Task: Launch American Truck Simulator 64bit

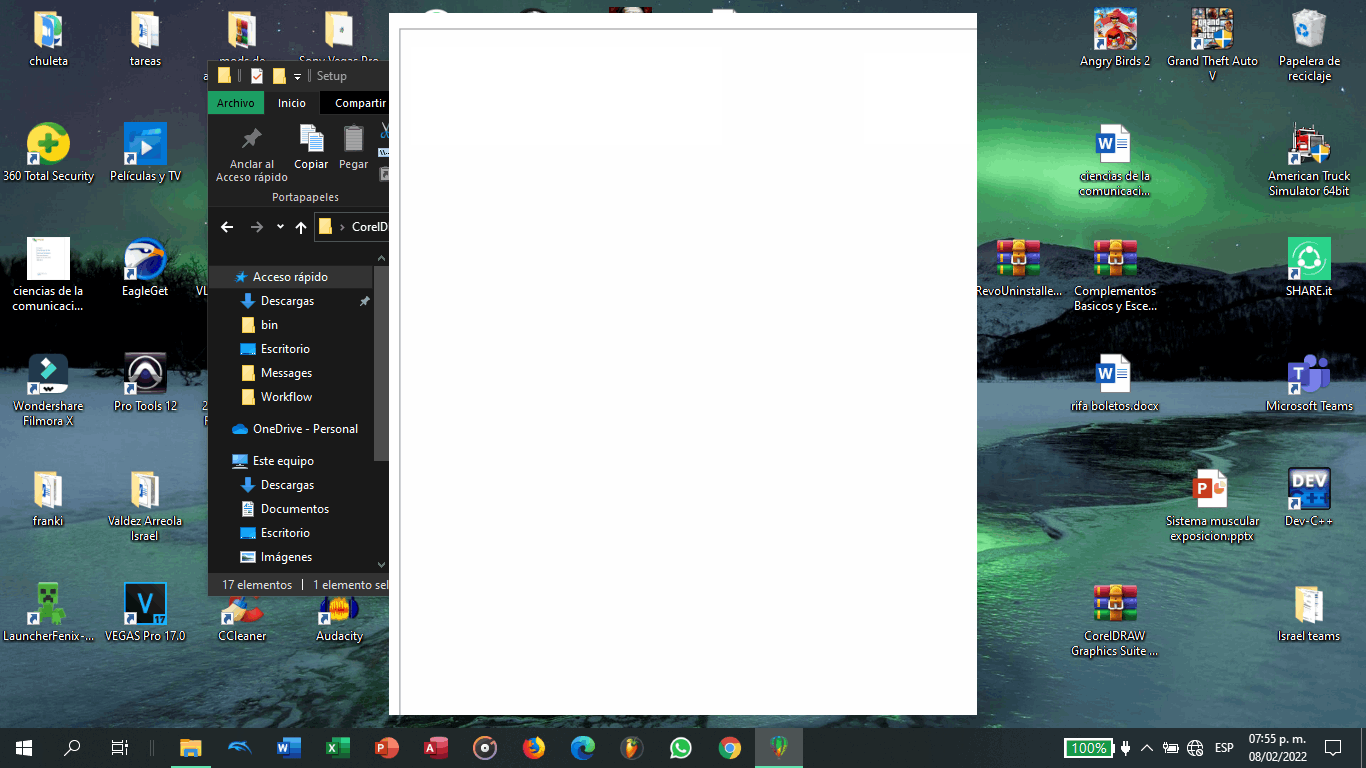Action: click(x=1309, y=160)
